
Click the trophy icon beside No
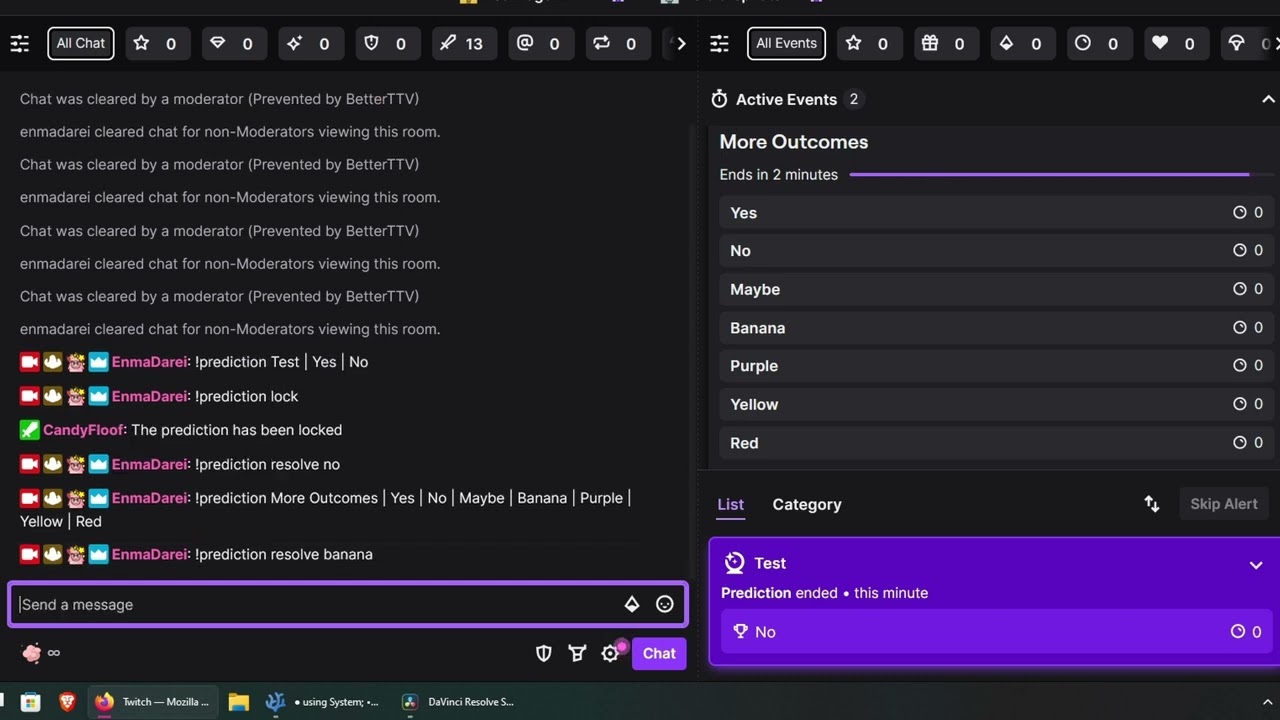(741, 631)
